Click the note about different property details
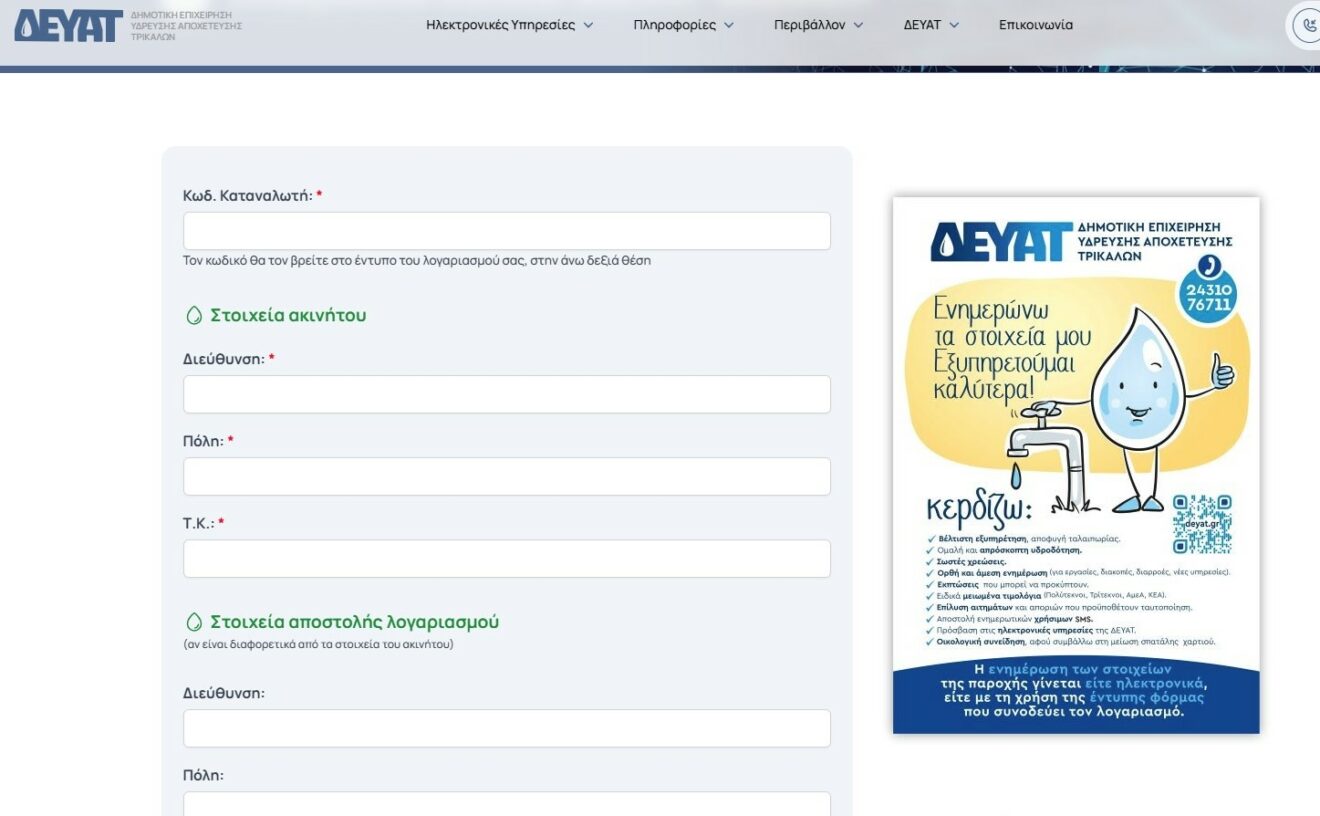The width and height of the screenshot is (1320, 816). [318, 644]
